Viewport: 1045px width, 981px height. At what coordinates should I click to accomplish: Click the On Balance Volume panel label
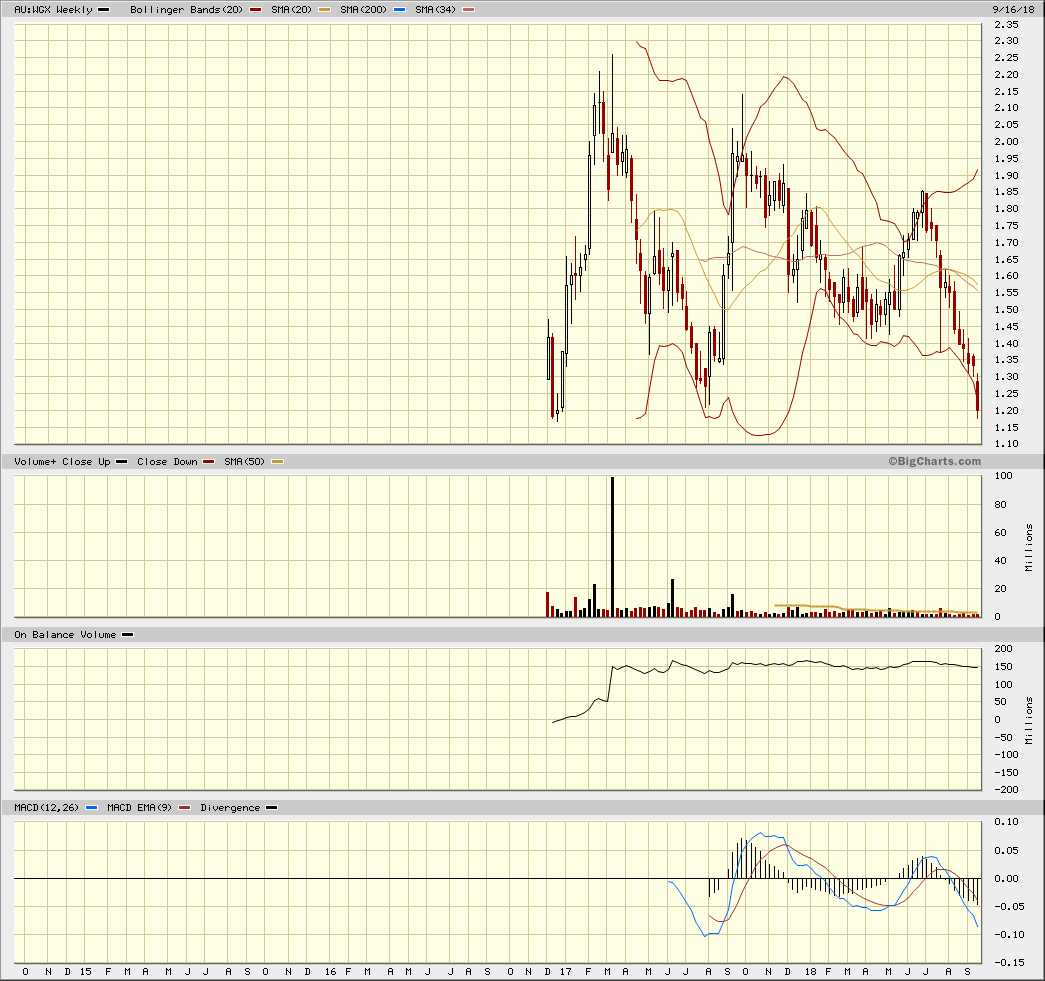(x=65, y=635)
